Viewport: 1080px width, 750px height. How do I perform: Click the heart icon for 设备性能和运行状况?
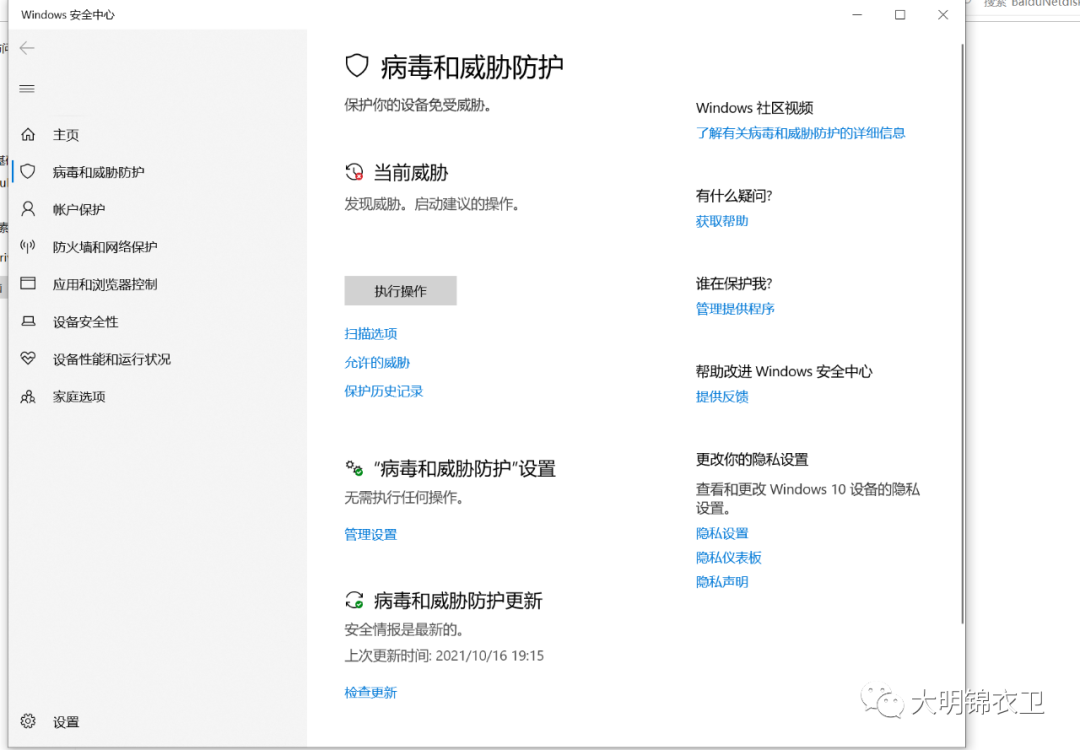click(x=28, y=358)
